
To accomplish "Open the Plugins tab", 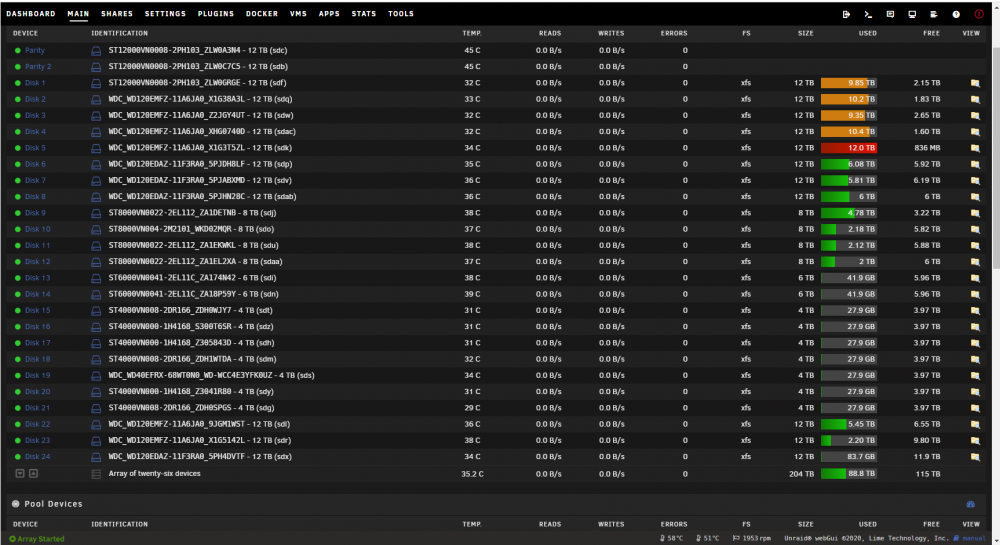I will (216, 14).
